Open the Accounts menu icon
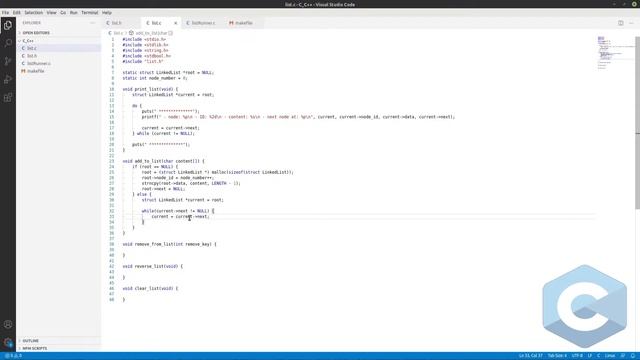Image resolution: width=640 pixels, height=360 pixels. point(8,324)
